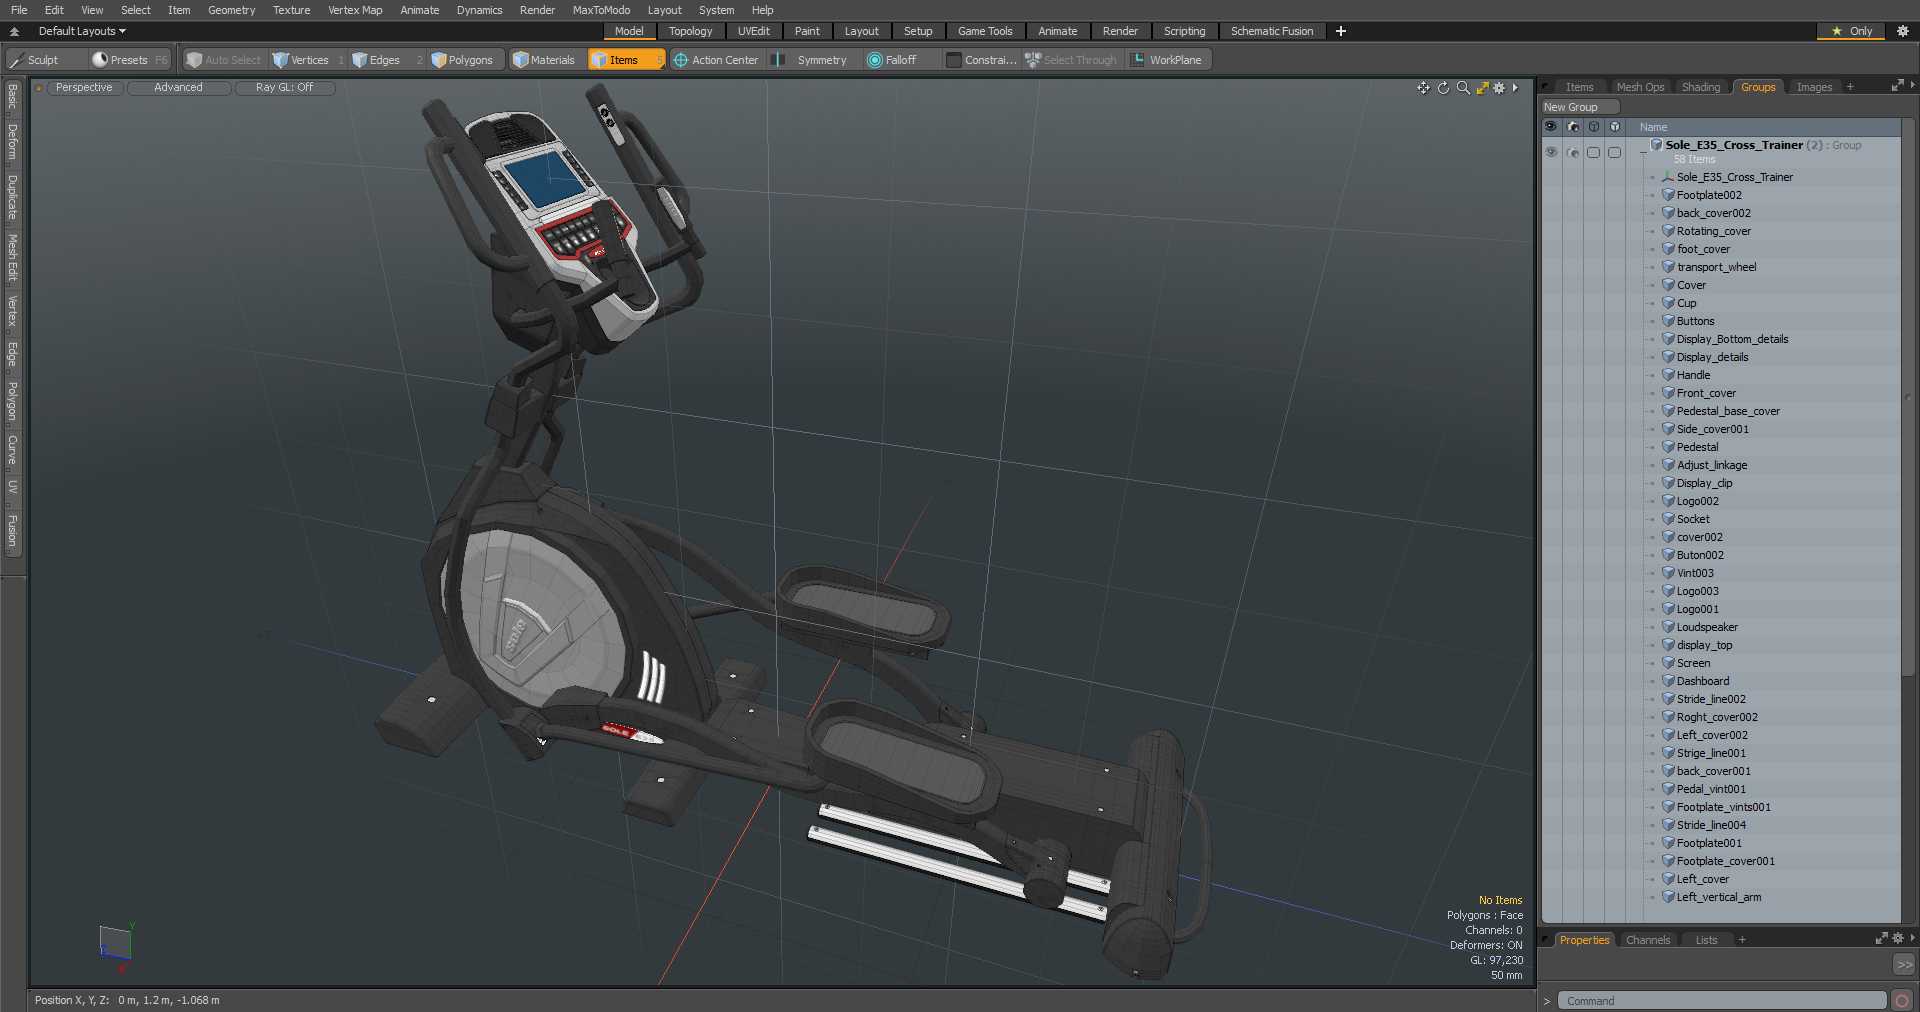Viewport: 1920px width, 1012px height.
Task: Open the Constraints dropdown
Action: click(x=982, y=60)
